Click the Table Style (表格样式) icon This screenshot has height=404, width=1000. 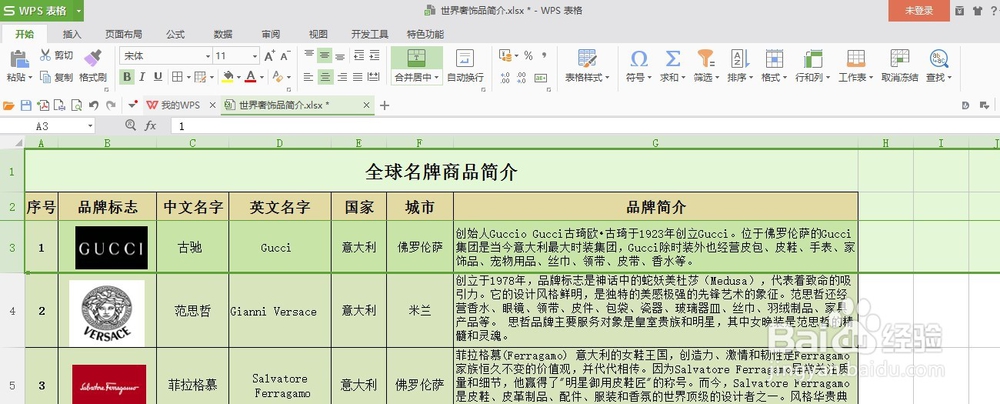(587, 57)
